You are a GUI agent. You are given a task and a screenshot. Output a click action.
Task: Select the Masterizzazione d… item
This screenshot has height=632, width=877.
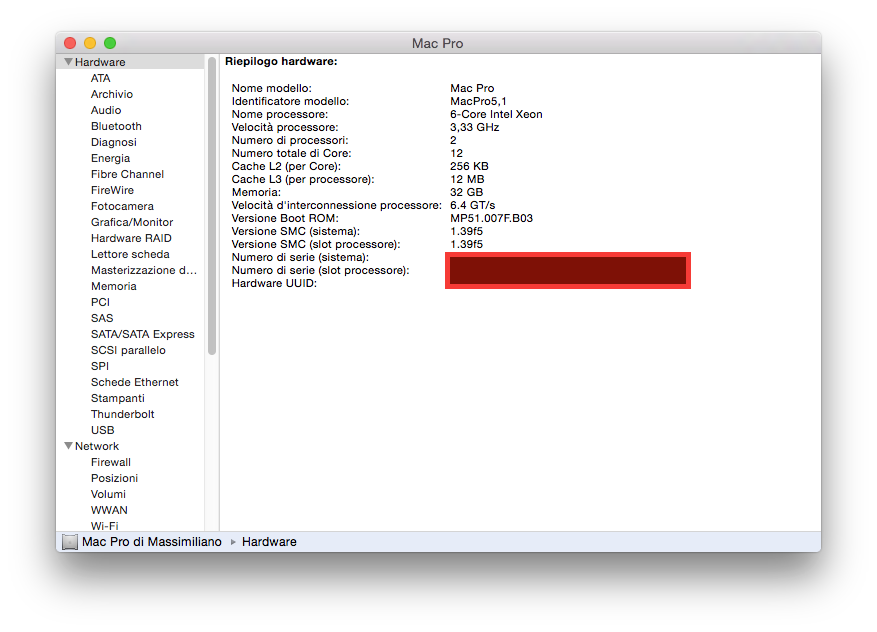(144, 270)
